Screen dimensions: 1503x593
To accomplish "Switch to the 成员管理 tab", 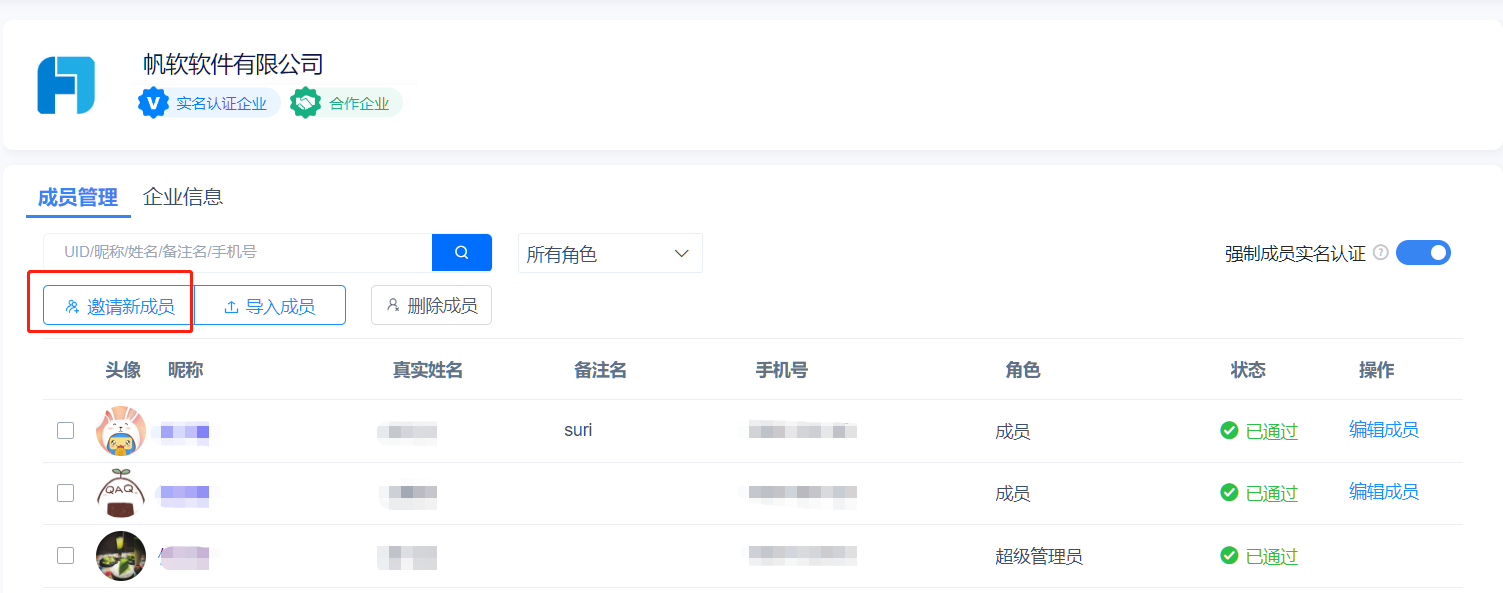I will pos(78,198).
